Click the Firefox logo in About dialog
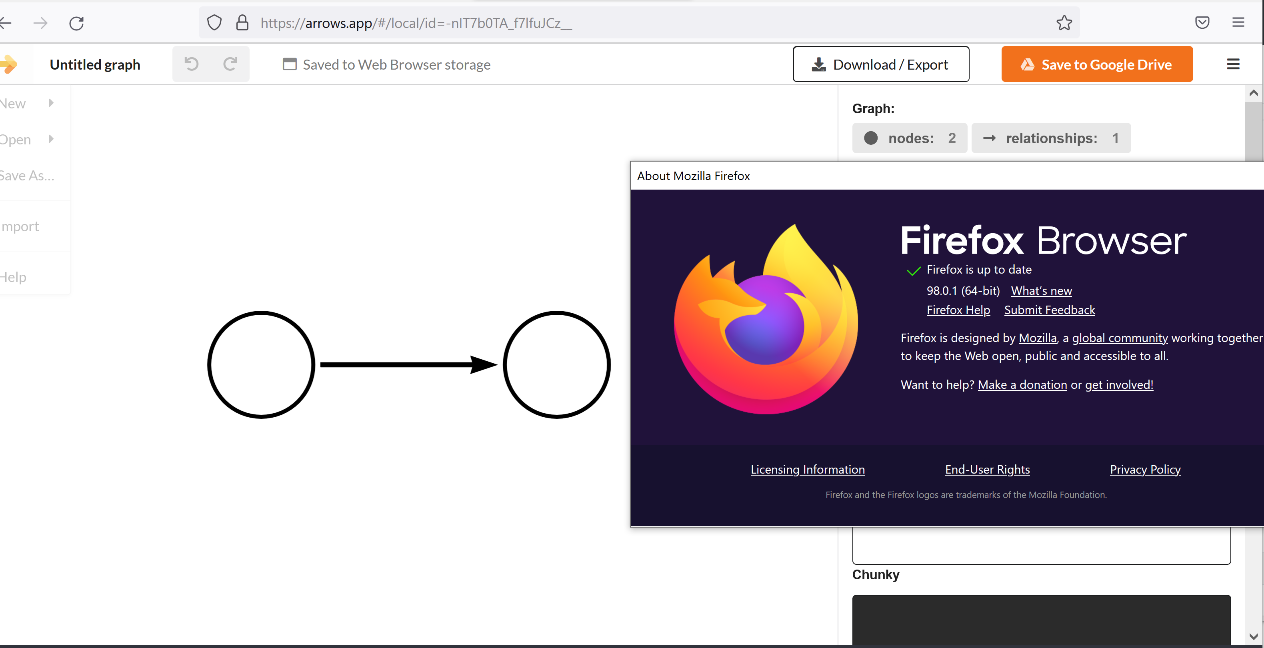 tap(766, 318)
